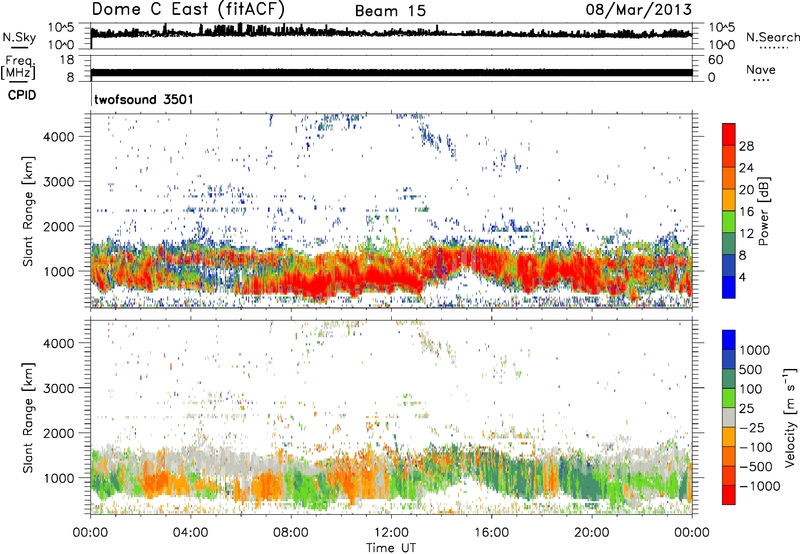The height and width of the screenshot is (554, 800).
Task: Click the noise level trace in top panel
Action: coord(391,33)
